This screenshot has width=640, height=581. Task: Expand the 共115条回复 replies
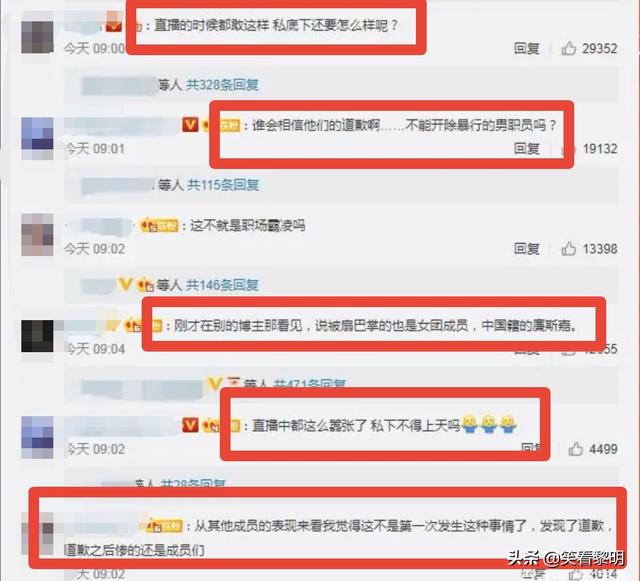(223, 185)
